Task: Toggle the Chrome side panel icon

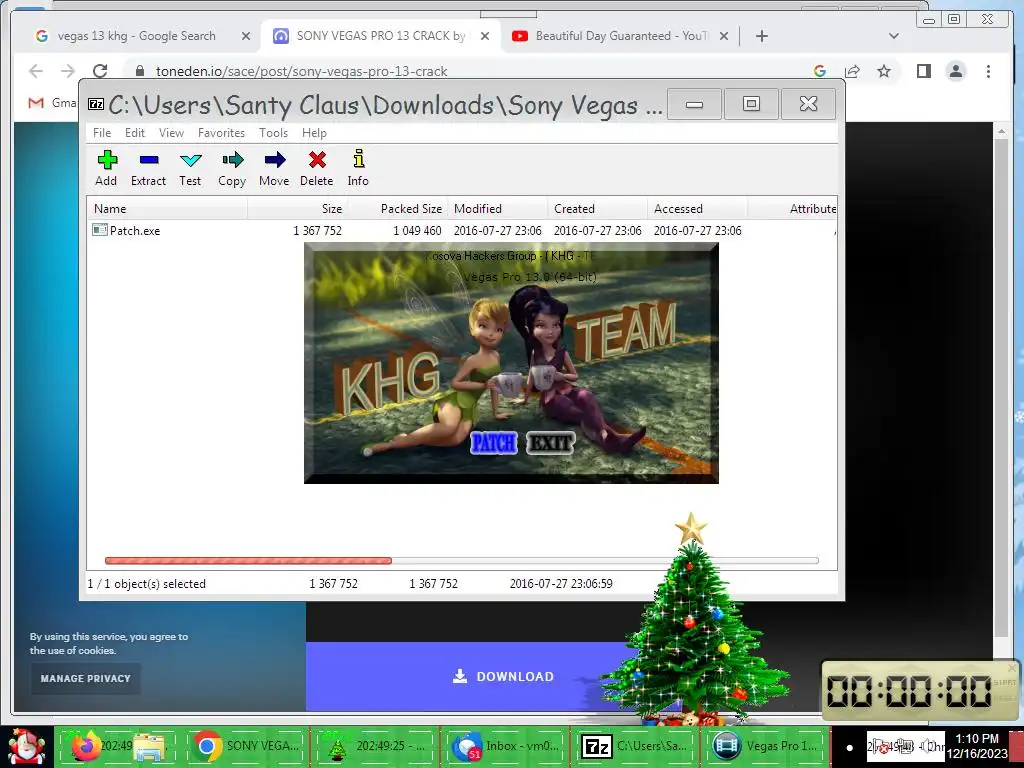Action: point(923,71)
